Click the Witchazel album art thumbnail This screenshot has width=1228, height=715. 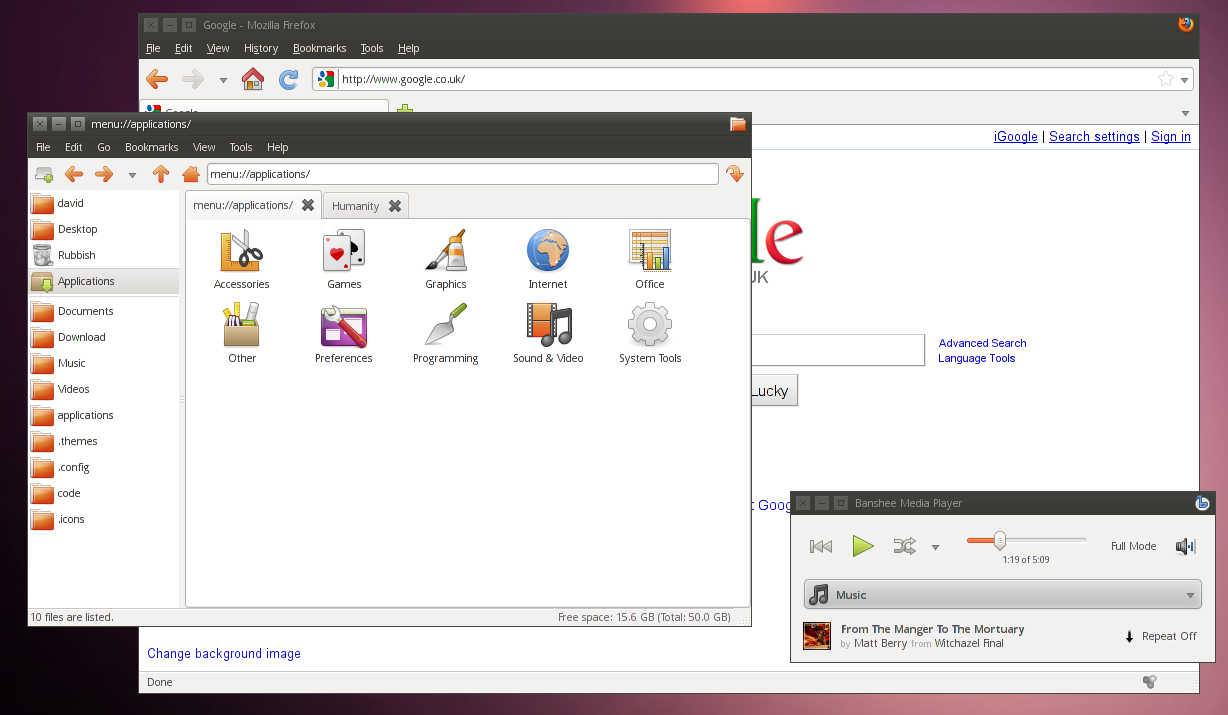[817, 636]
